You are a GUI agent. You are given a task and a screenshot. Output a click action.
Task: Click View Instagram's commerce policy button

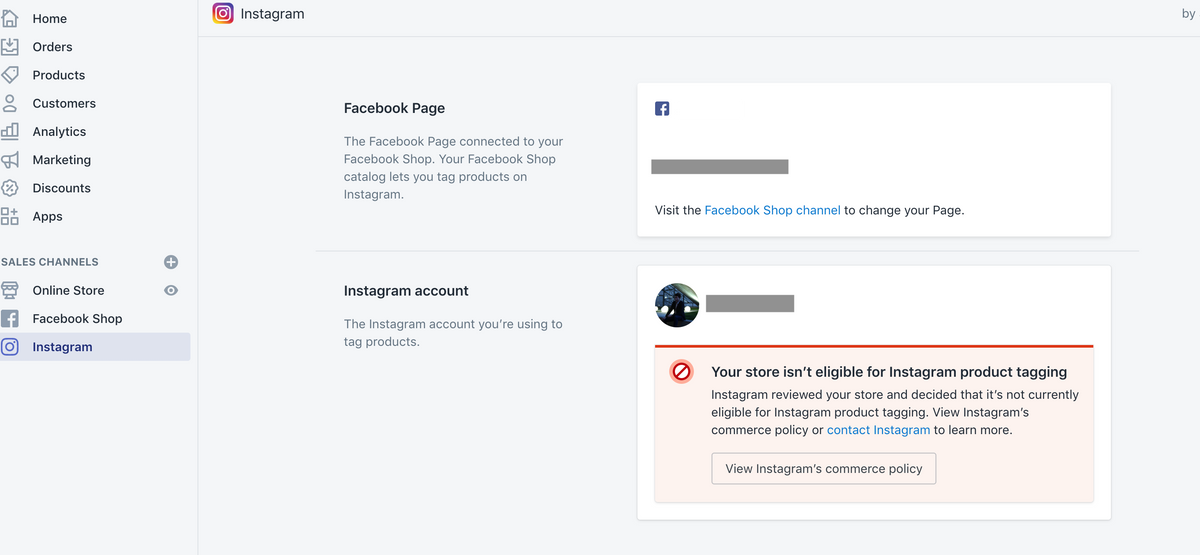coord(823,468)
